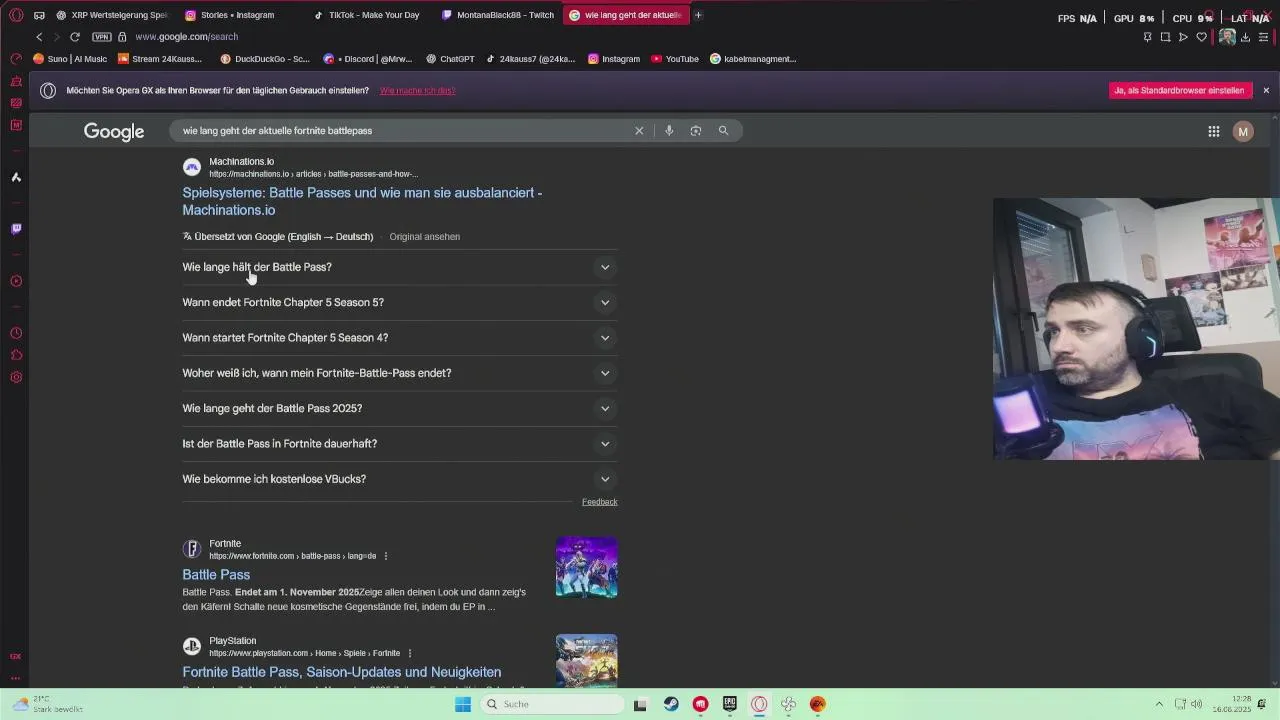Viewport: 1280px width, 720px height.
Task: Open the Discord bookmark
Action: [368, 59]
